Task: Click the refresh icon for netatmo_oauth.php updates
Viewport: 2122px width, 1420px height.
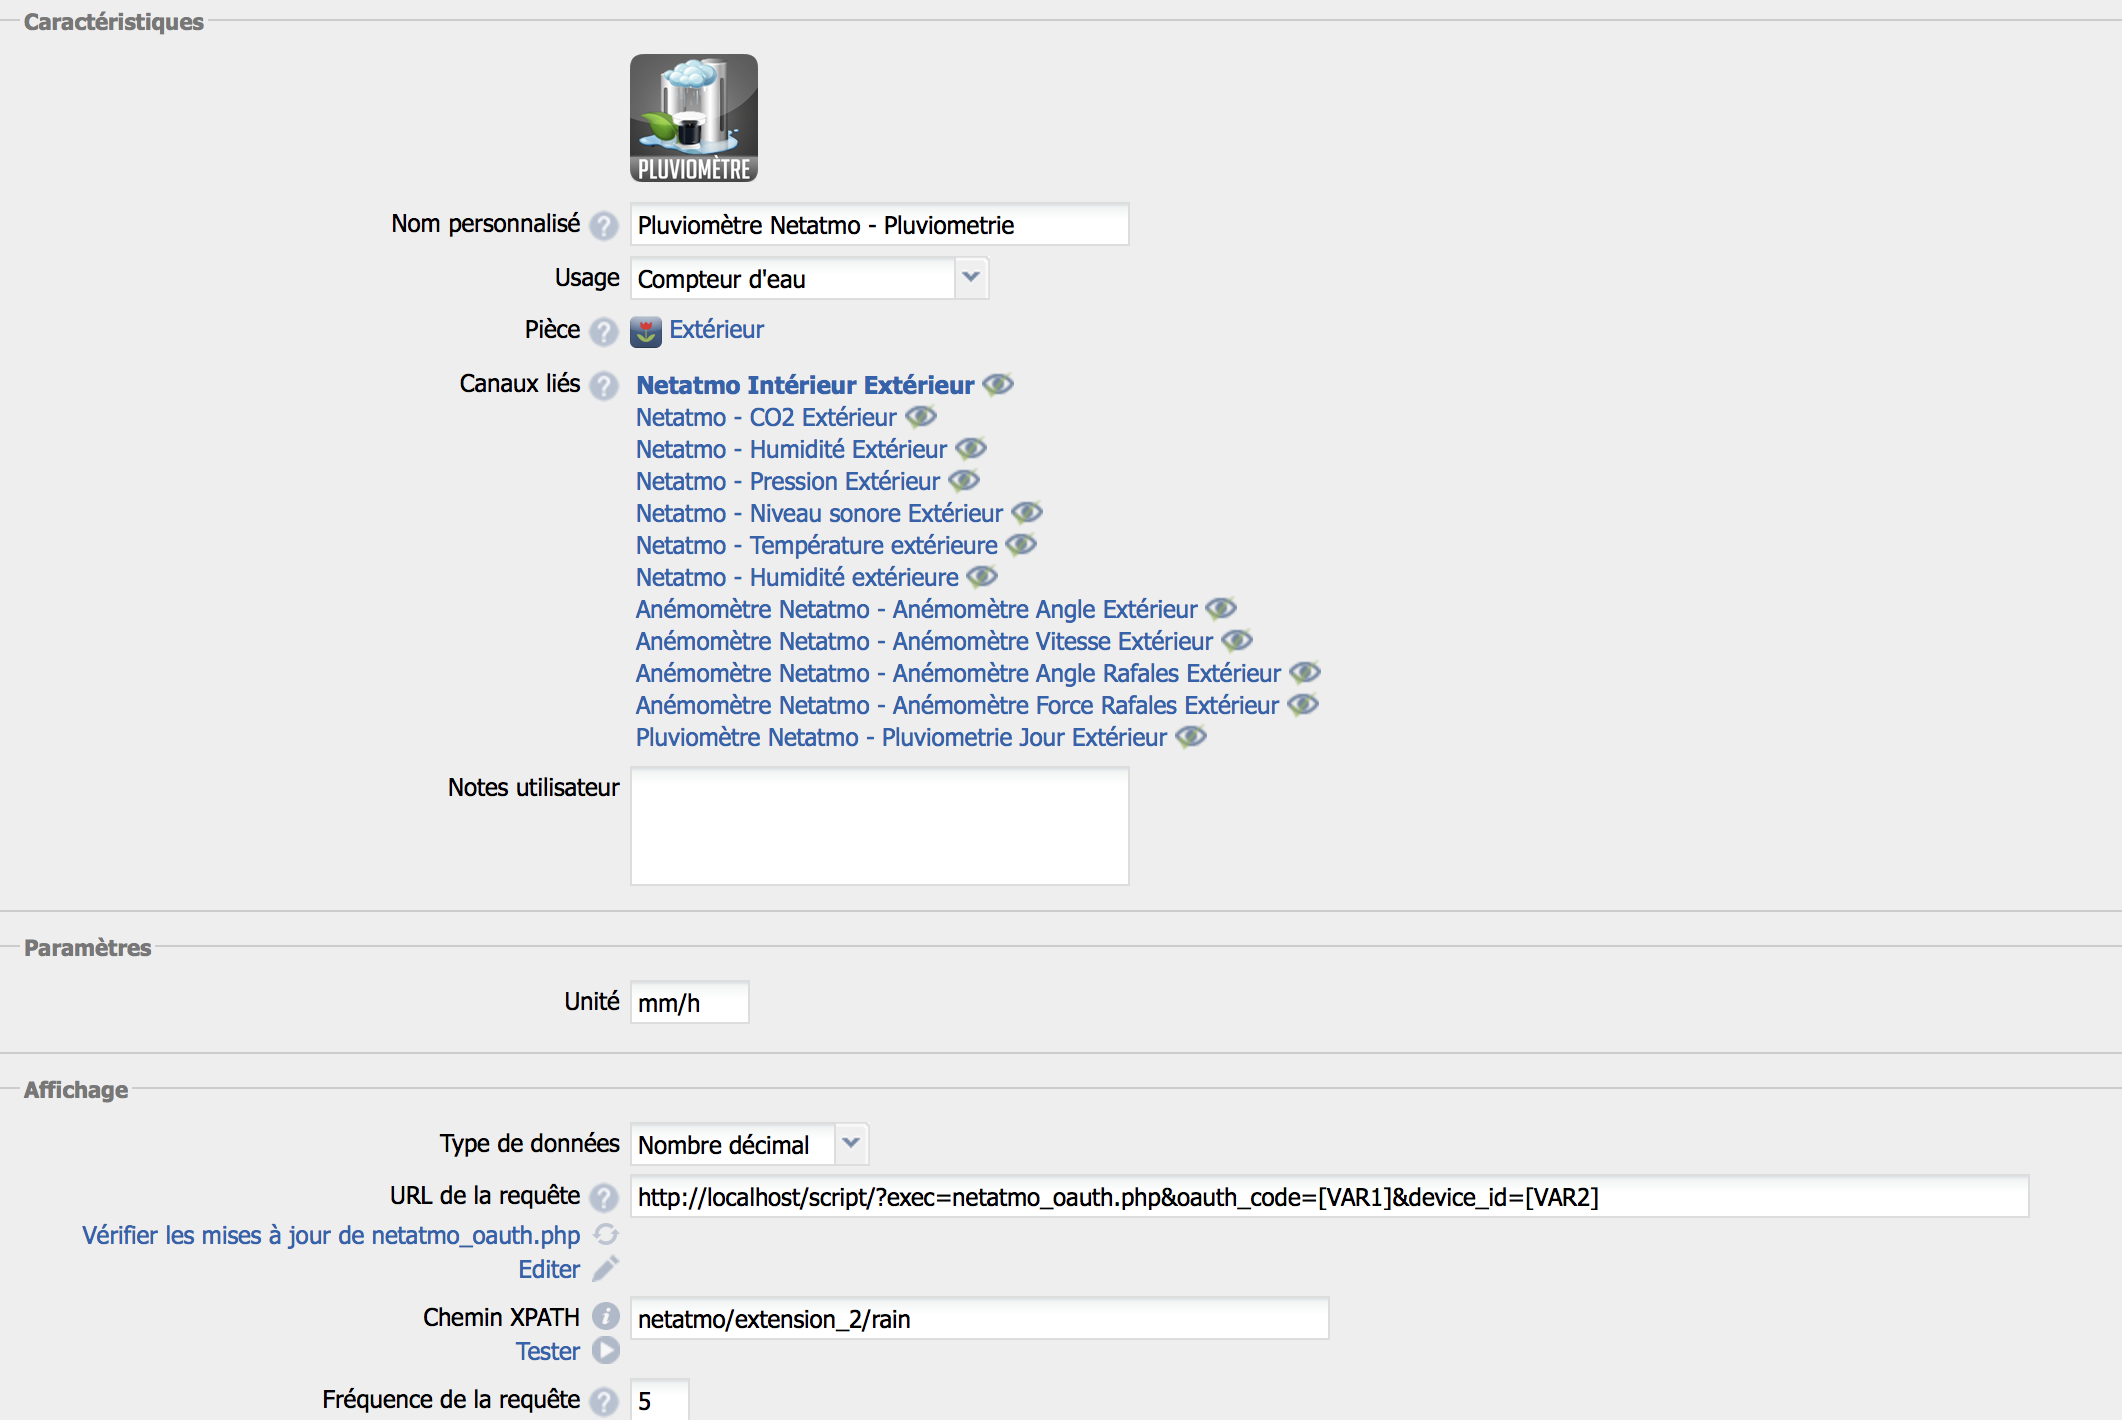Action: point(606,1235)
